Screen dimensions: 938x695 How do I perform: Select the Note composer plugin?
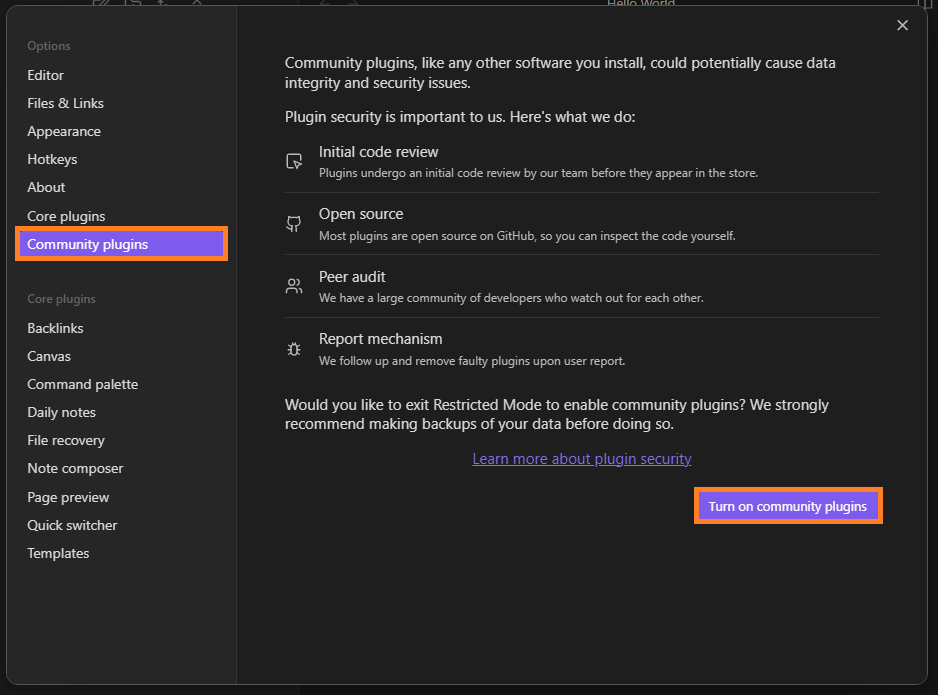point(75,468)
